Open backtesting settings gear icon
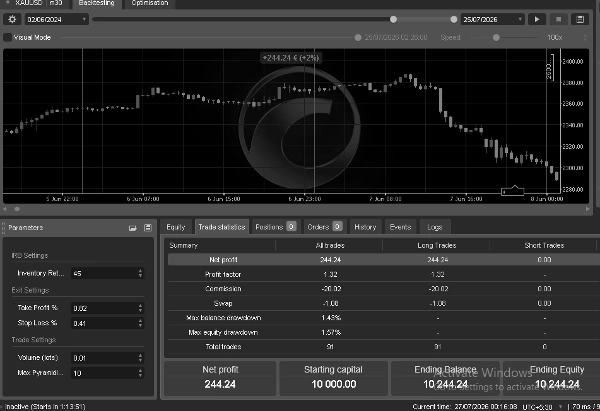The width and height of the screenshot is (600, 411). click(12, 19)
